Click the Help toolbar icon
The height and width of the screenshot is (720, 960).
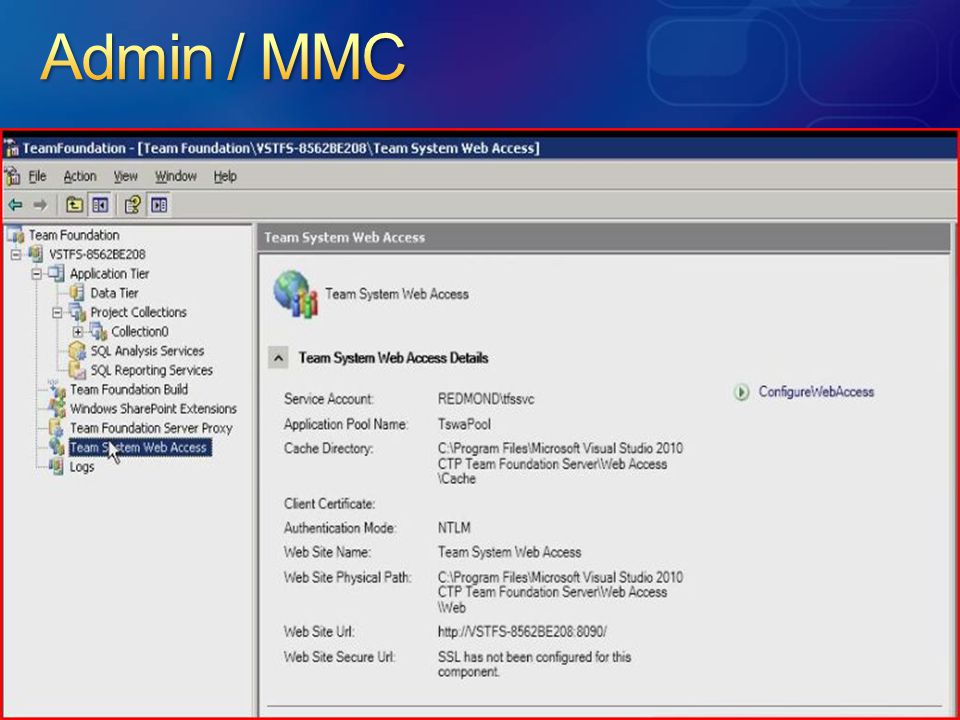click(133, 204)
